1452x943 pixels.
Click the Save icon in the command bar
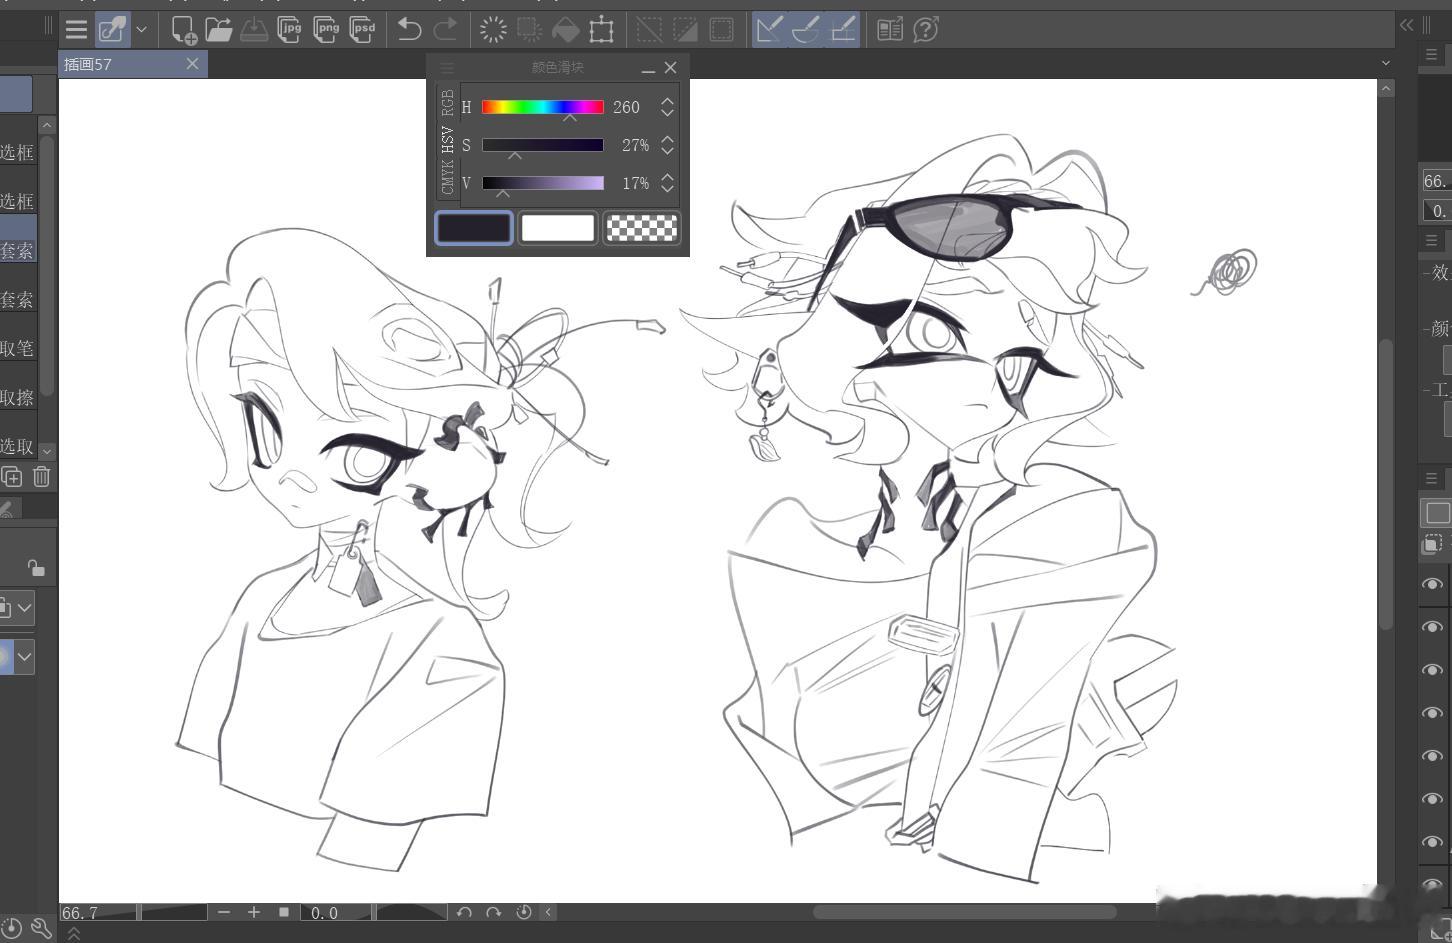[x=254, y=30]
